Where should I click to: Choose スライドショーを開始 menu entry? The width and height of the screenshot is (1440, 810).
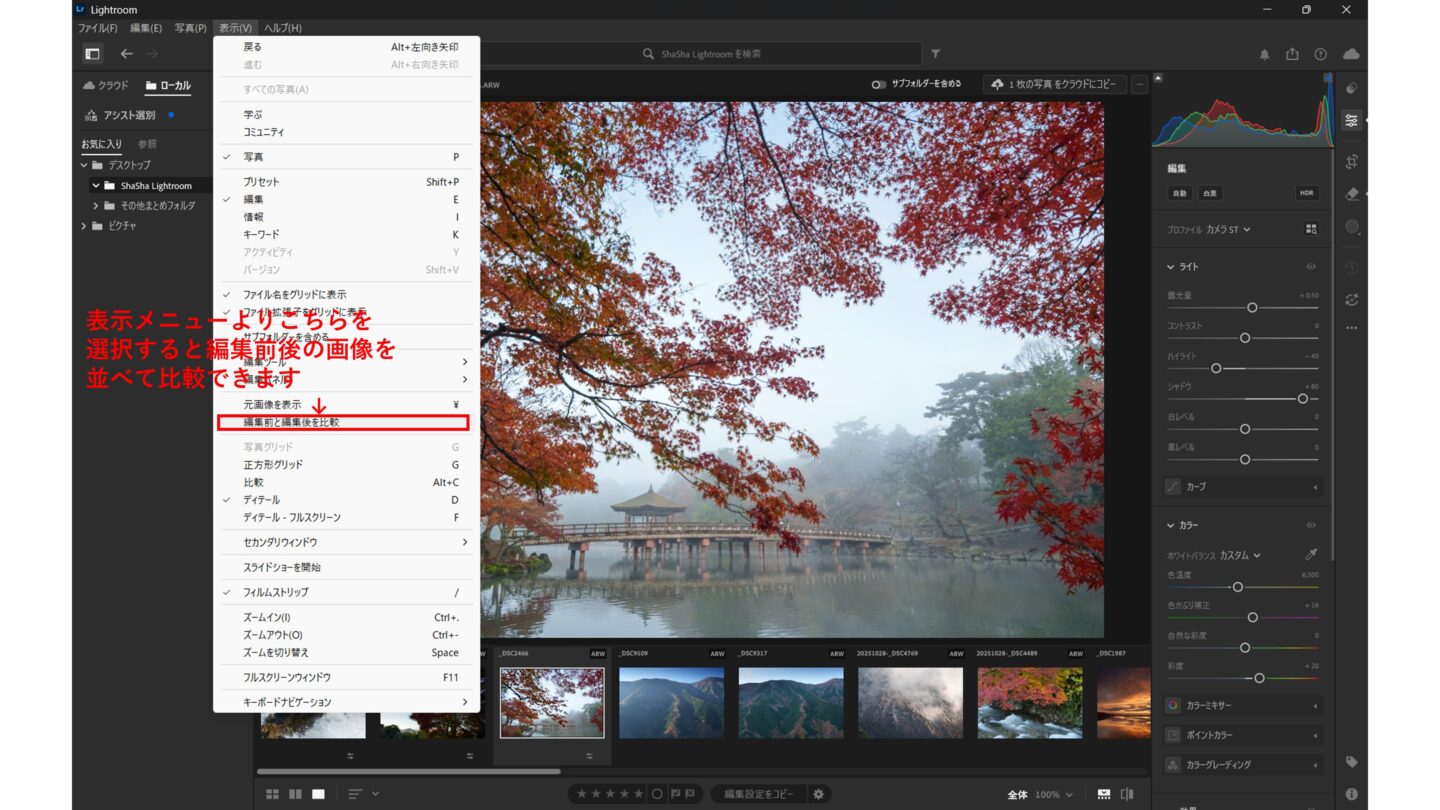[282, 567]
